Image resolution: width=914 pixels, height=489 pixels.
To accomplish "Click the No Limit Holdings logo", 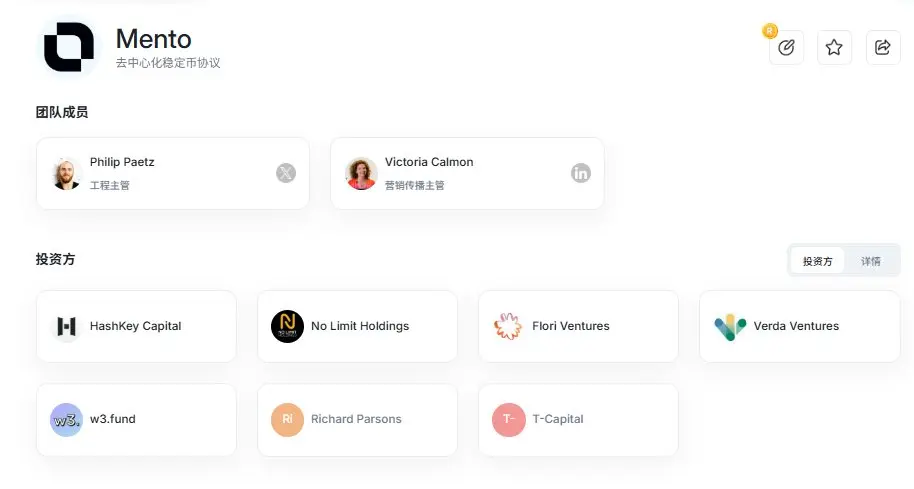I will pyautogui.click(x=287, y=326).
